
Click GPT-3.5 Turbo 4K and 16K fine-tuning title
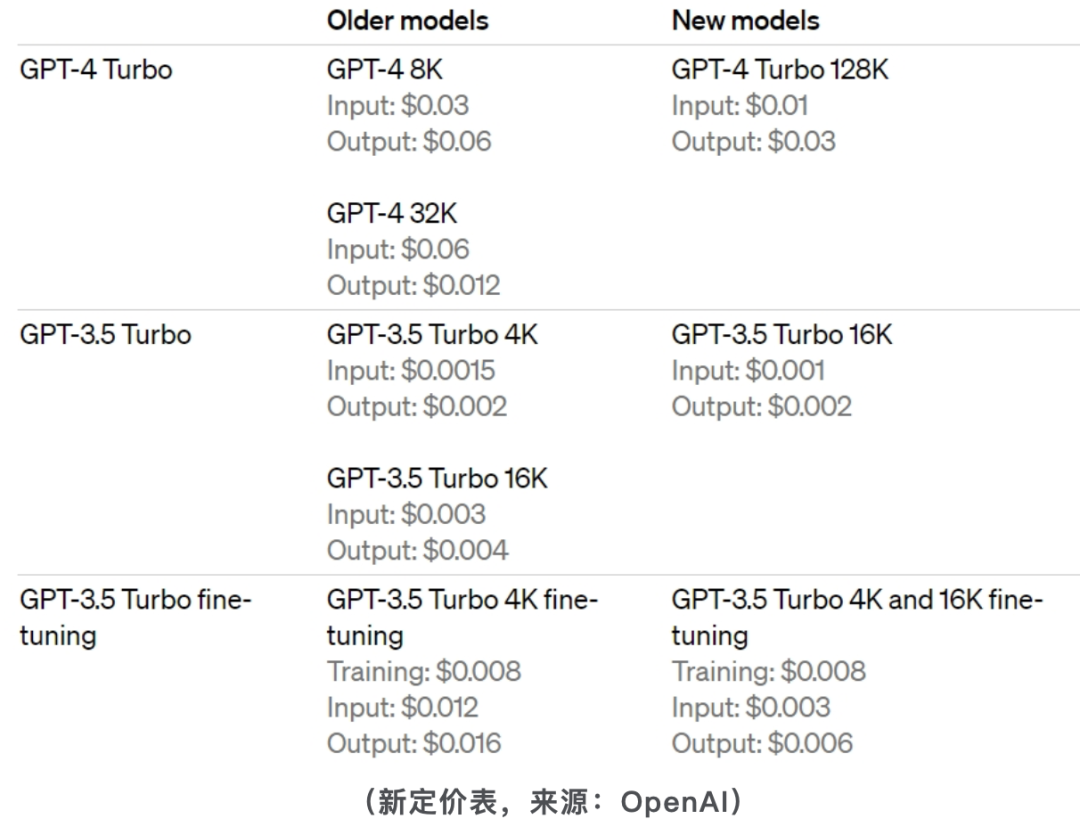(858, 618)
